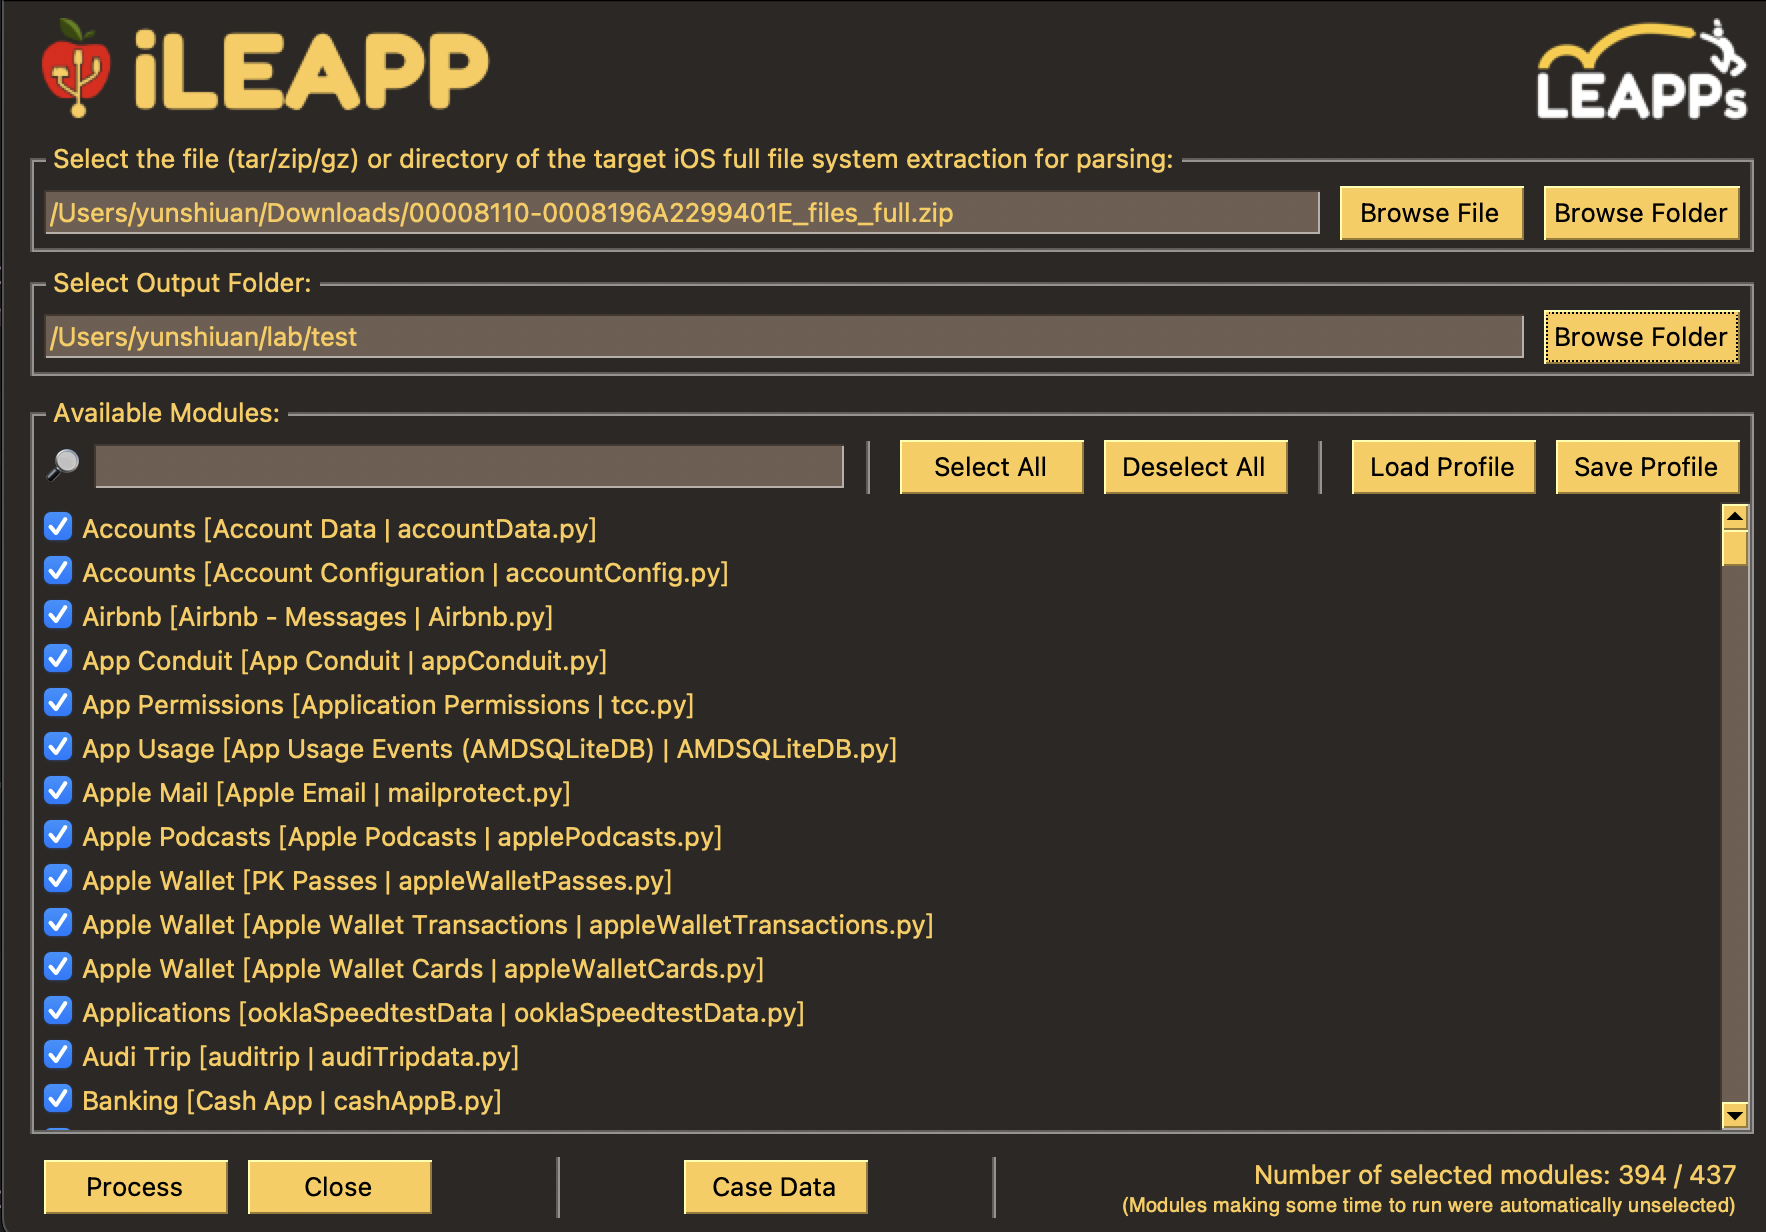Uncheck Apple Mail mailprotect.py module
This screenshot has width=1766, height=1232.
point(59,791)
